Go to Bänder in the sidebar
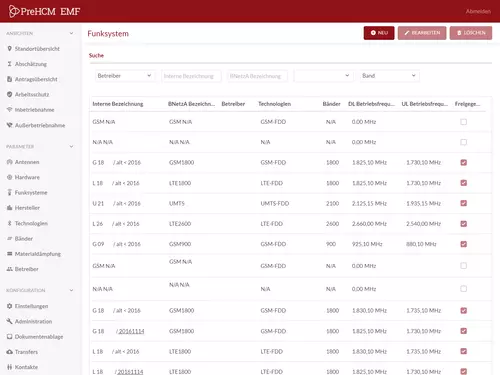The width and height of the screenshot is (500, 375). pyautogui.click(x=24, y=239)
